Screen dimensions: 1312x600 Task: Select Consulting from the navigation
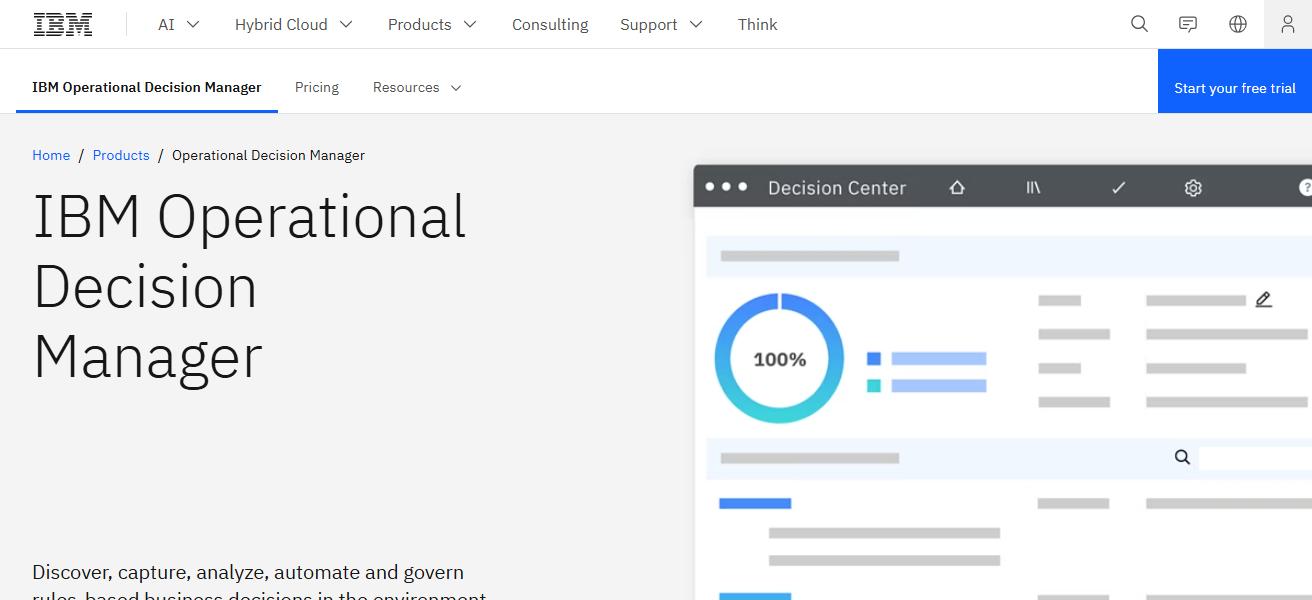coord(550,24)
